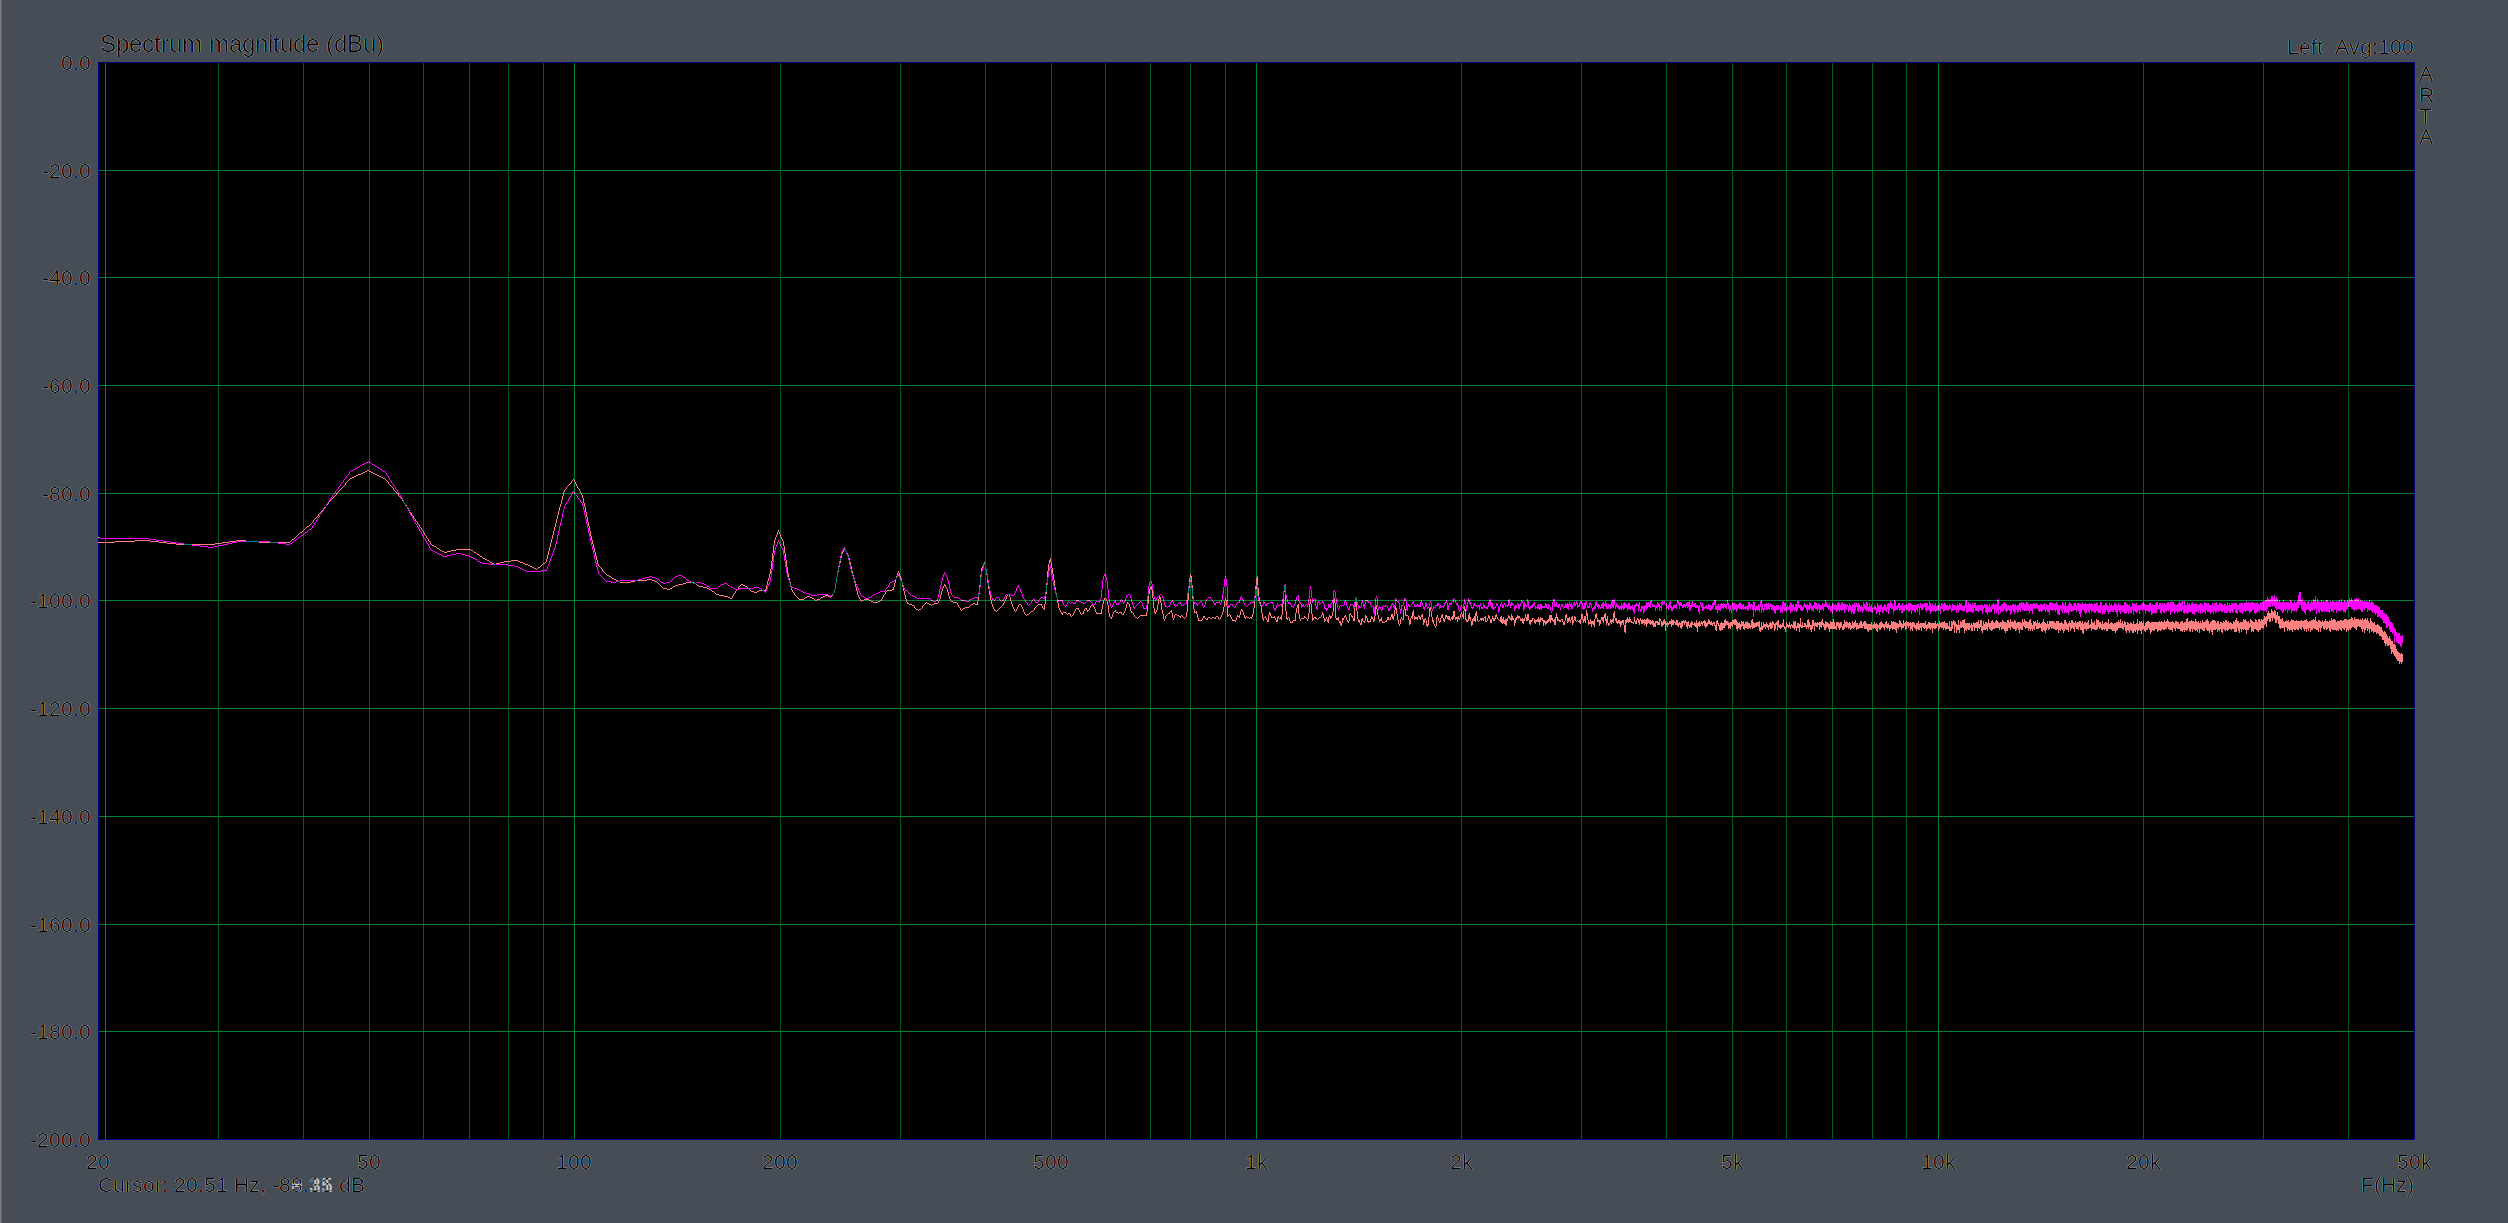
Task: Click the 1k frequency axis label
Action: point(1256,1162)
